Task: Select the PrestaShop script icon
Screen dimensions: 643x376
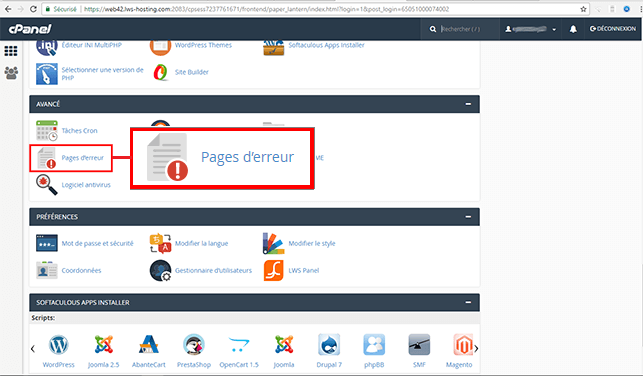Action: coord(194,345)
